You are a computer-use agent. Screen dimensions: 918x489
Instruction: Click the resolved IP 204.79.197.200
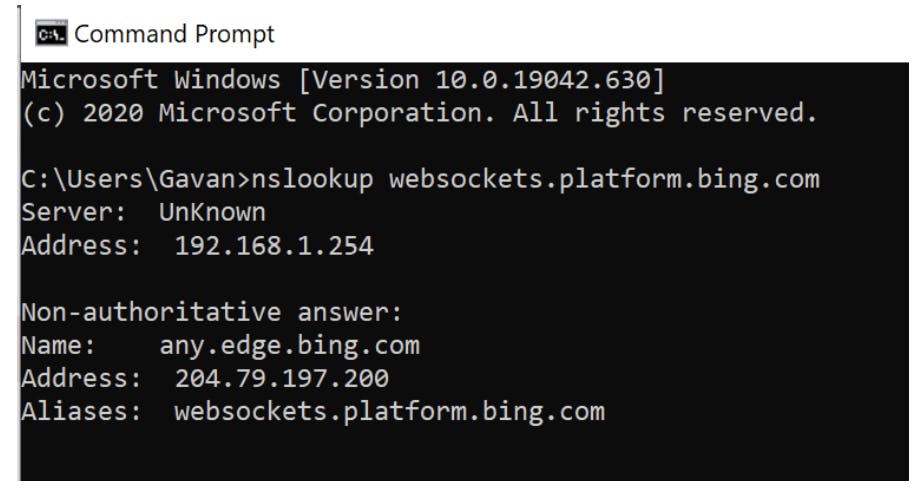(x=281, y=379)
